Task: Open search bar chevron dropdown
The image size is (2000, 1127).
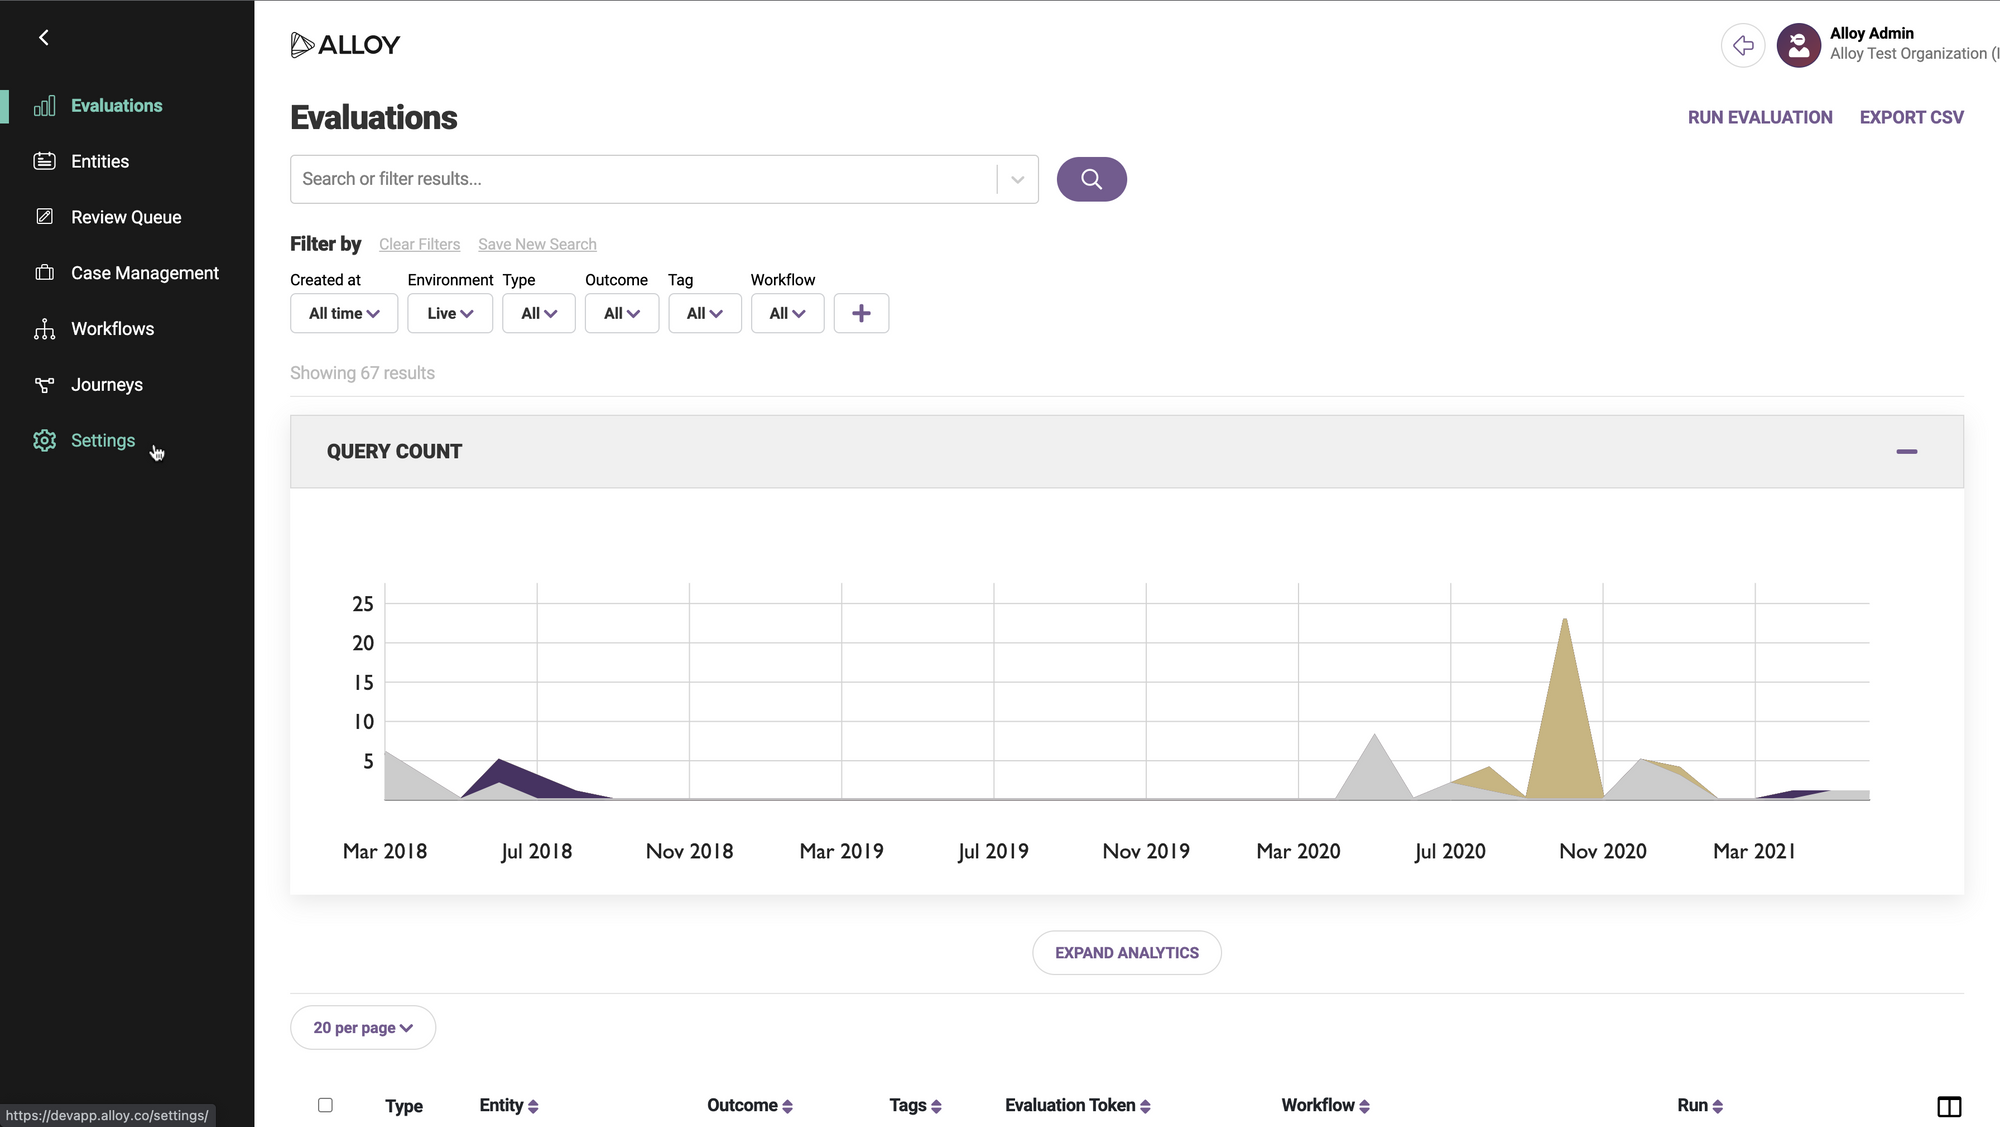Action: point(1017,179)
